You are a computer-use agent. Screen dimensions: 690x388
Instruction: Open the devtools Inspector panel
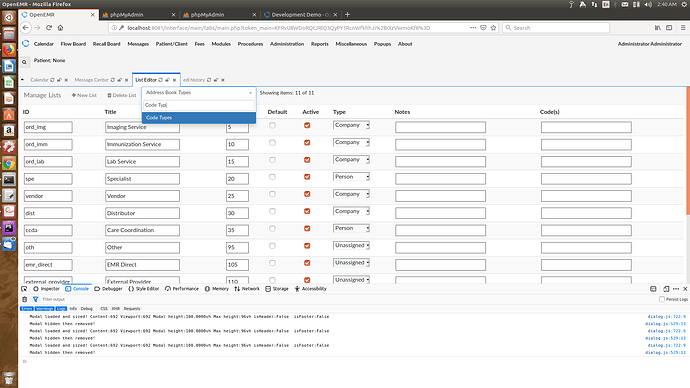(46, 289)
